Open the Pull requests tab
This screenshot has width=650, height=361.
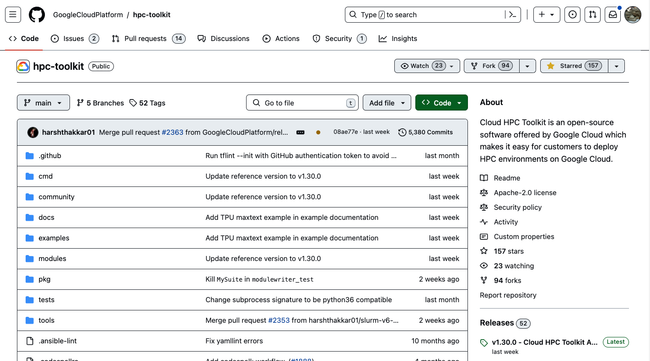(148, 39)
